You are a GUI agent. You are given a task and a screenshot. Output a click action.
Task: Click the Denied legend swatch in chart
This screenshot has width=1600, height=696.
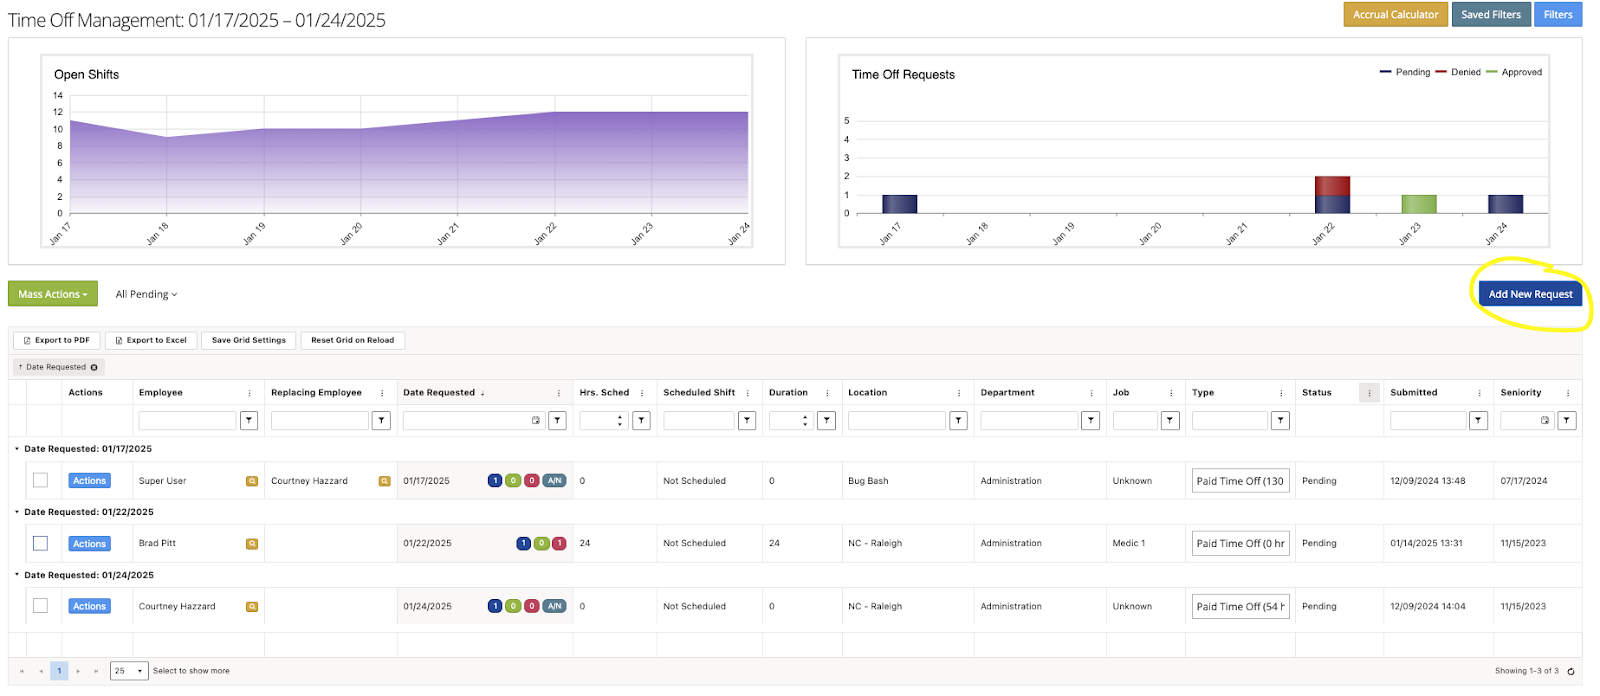coord(1441,72)
